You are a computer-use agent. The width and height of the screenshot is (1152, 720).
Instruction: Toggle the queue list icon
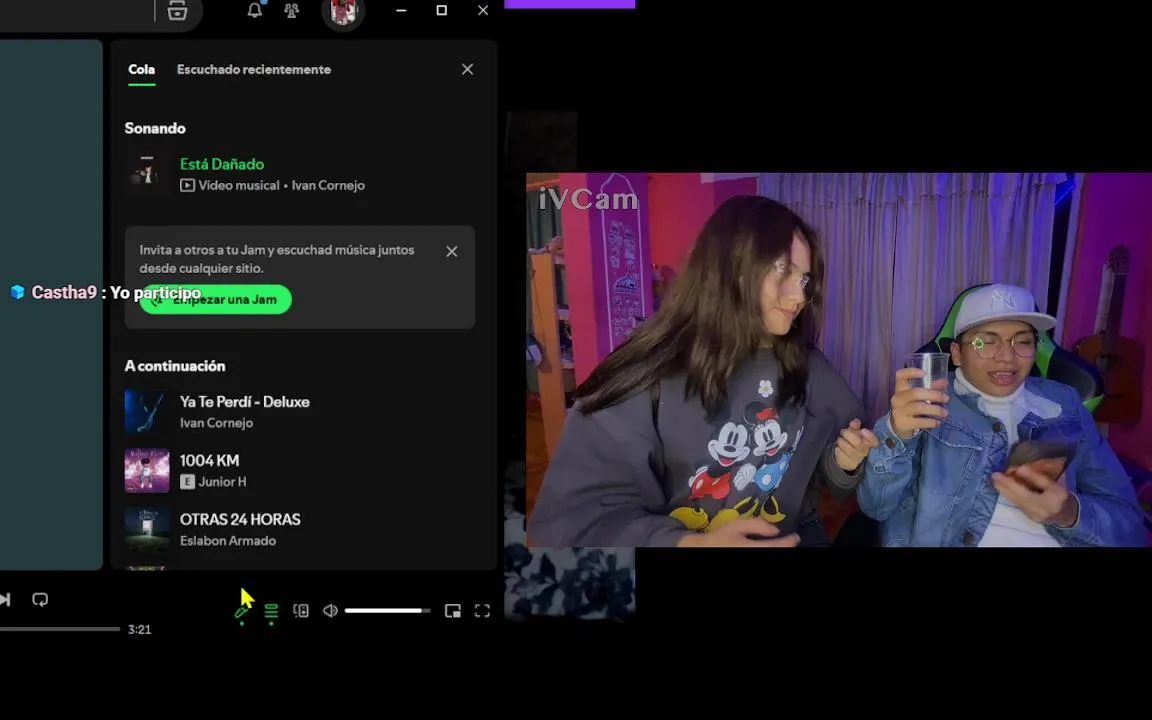(x=271, y=611)
